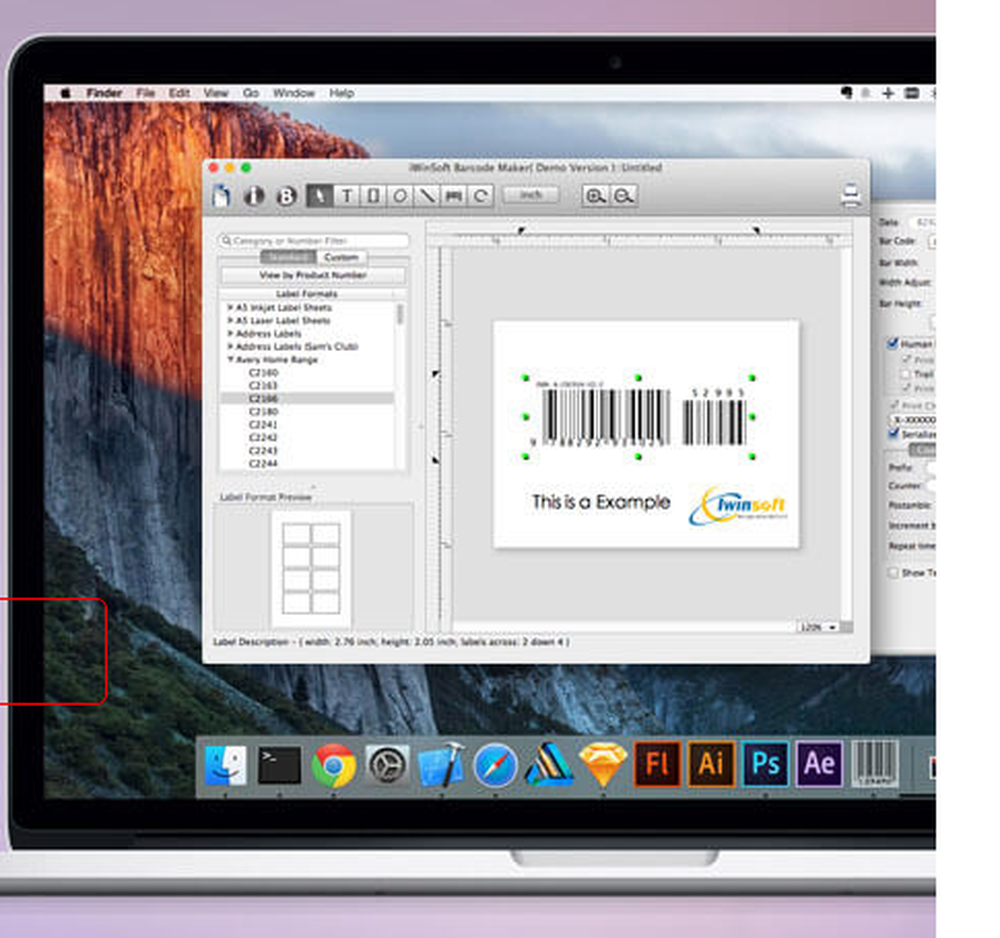Open the zoom percentage dropdown below the canvas
The height and width of the screenshot is (938, 1000).
(x=818, y=627)
